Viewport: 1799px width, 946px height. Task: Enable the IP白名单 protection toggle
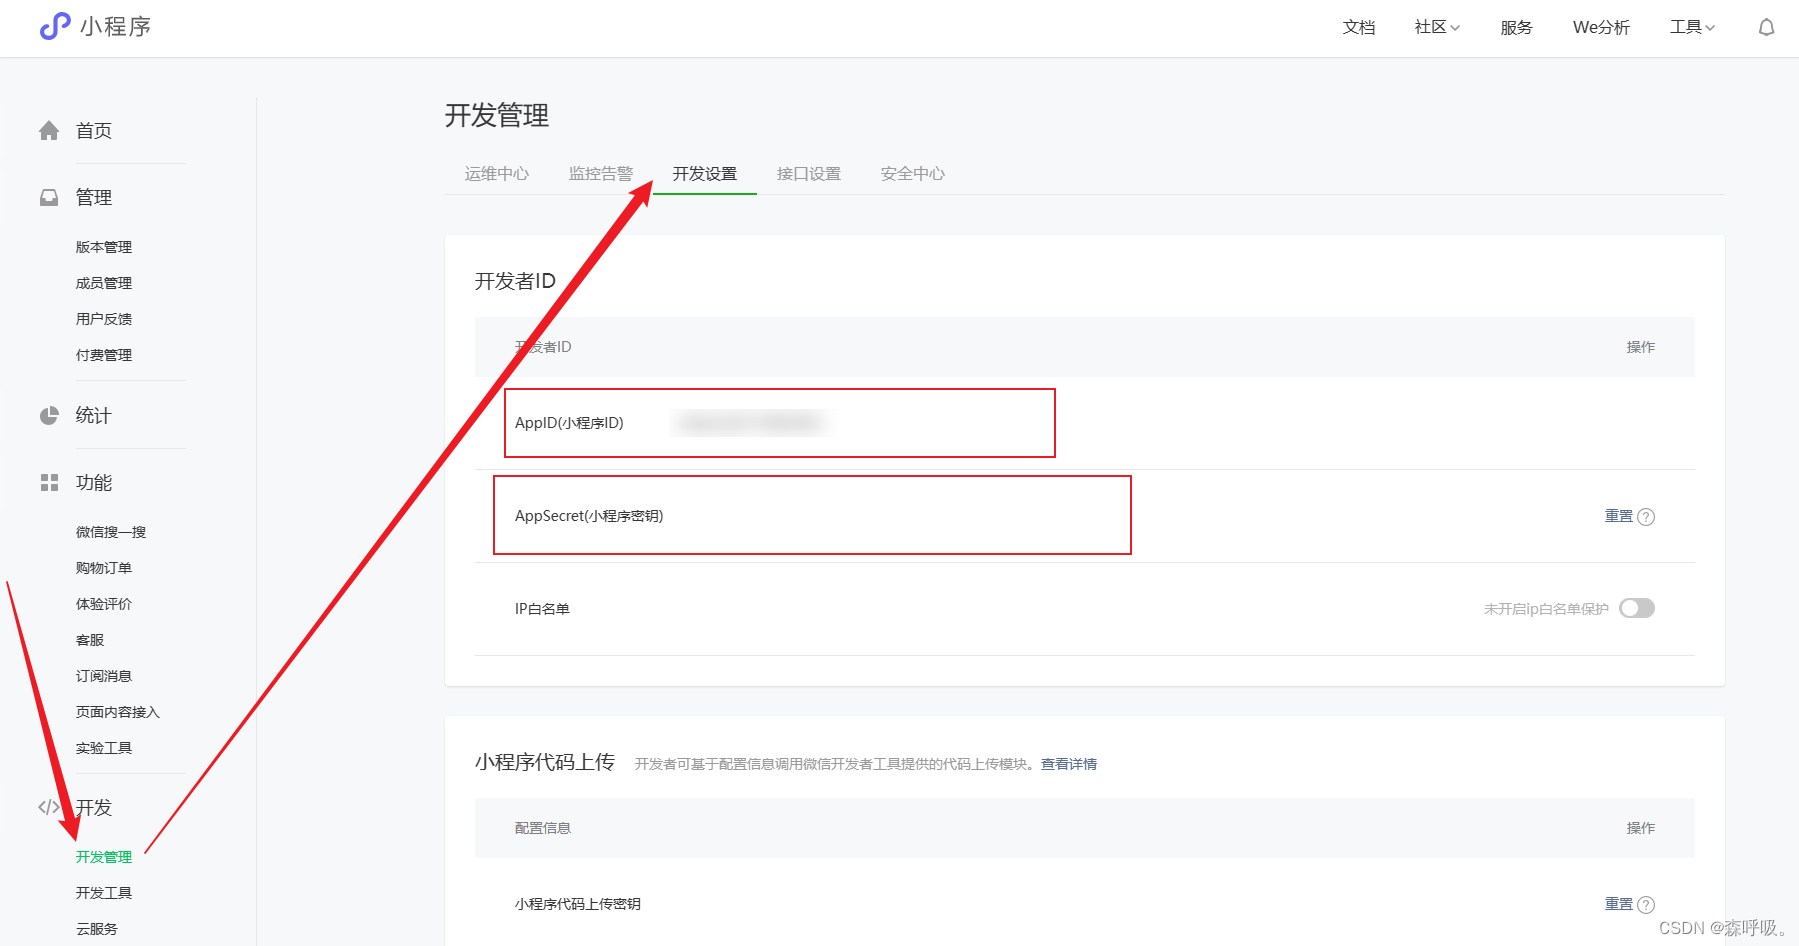(1637, 608)
